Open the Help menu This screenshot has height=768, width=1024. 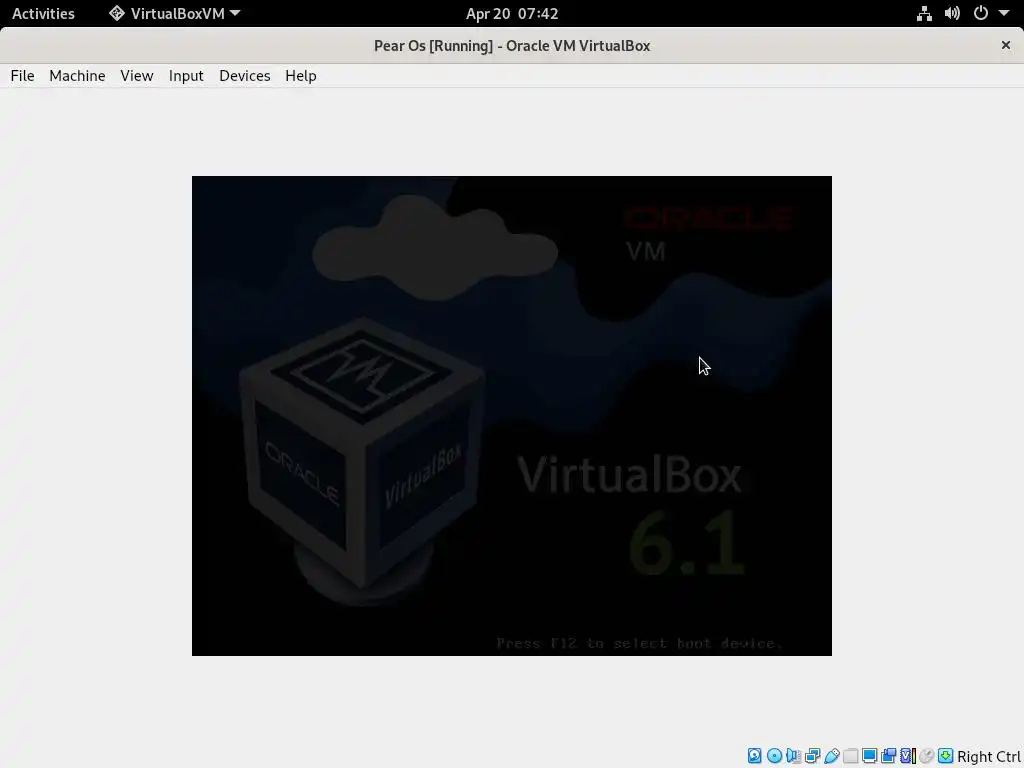(x=301, y=76)
